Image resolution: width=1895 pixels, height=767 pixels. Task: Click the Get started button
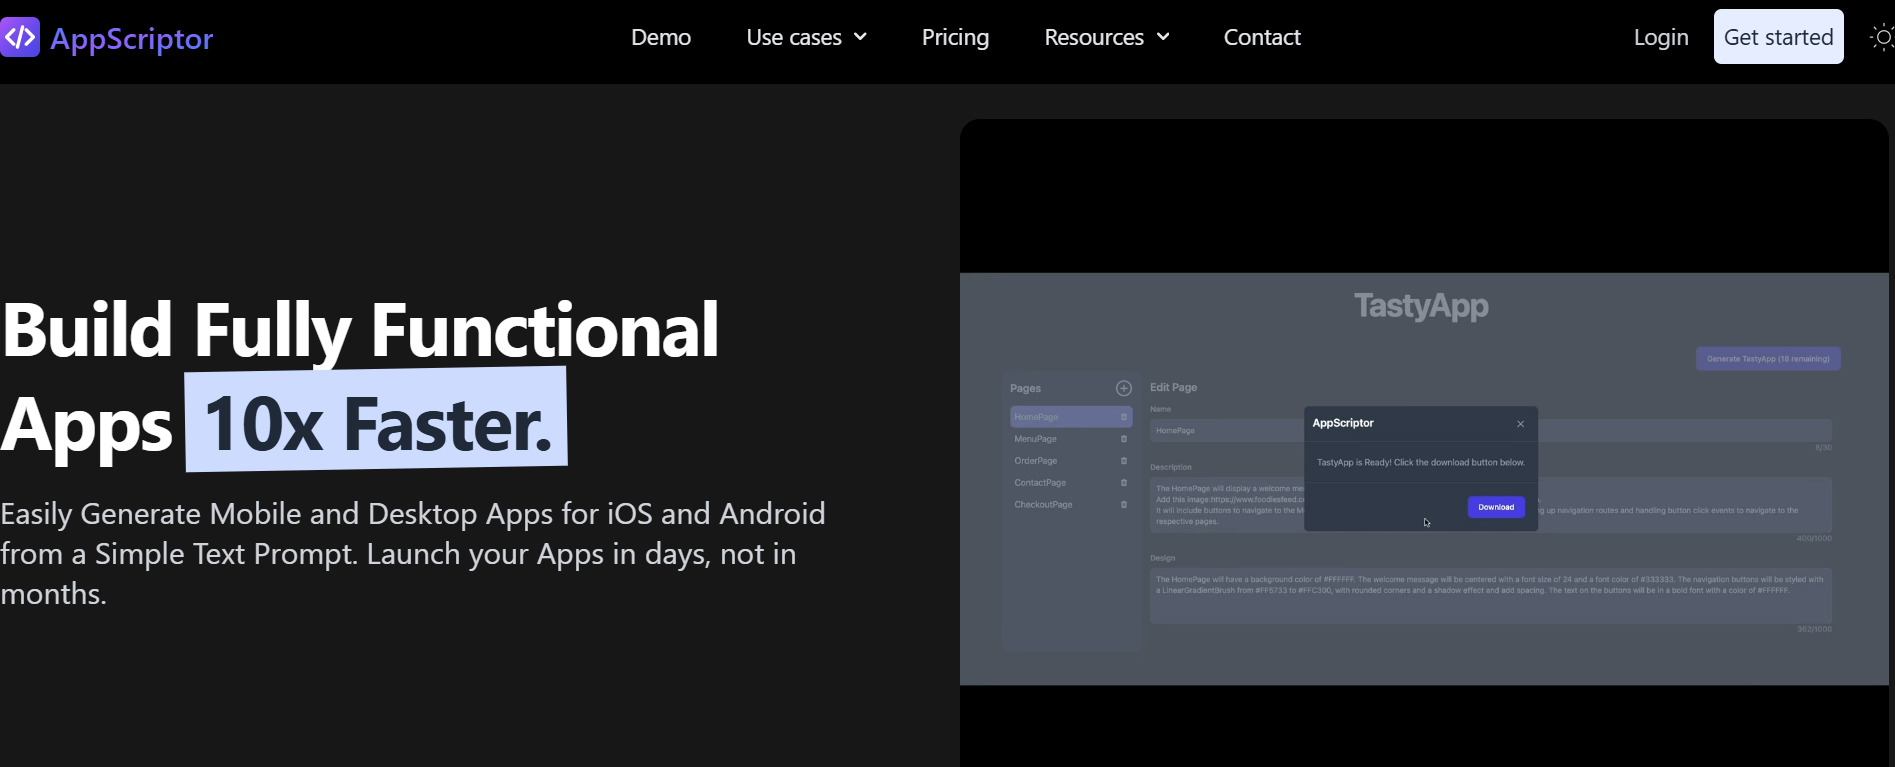1778,37
